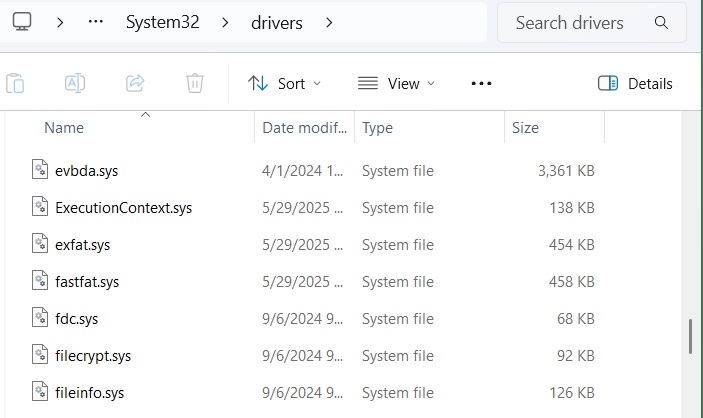Select the fastfat.sys file icon
The image size is (703, 418).
point(40,281)
